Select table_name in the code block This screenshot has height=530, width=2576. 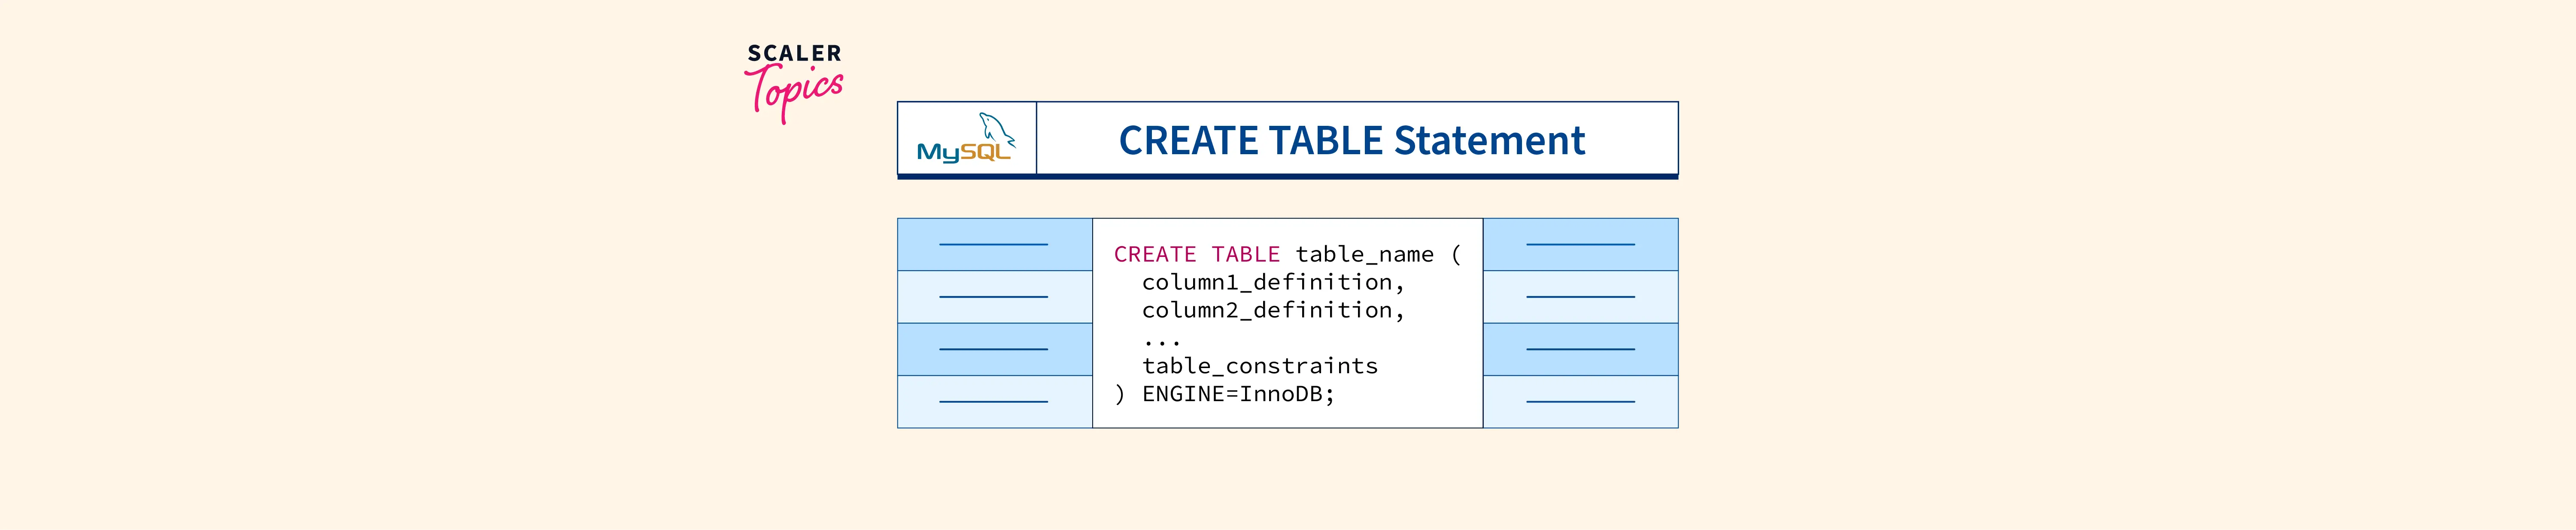coord(1364,254)
